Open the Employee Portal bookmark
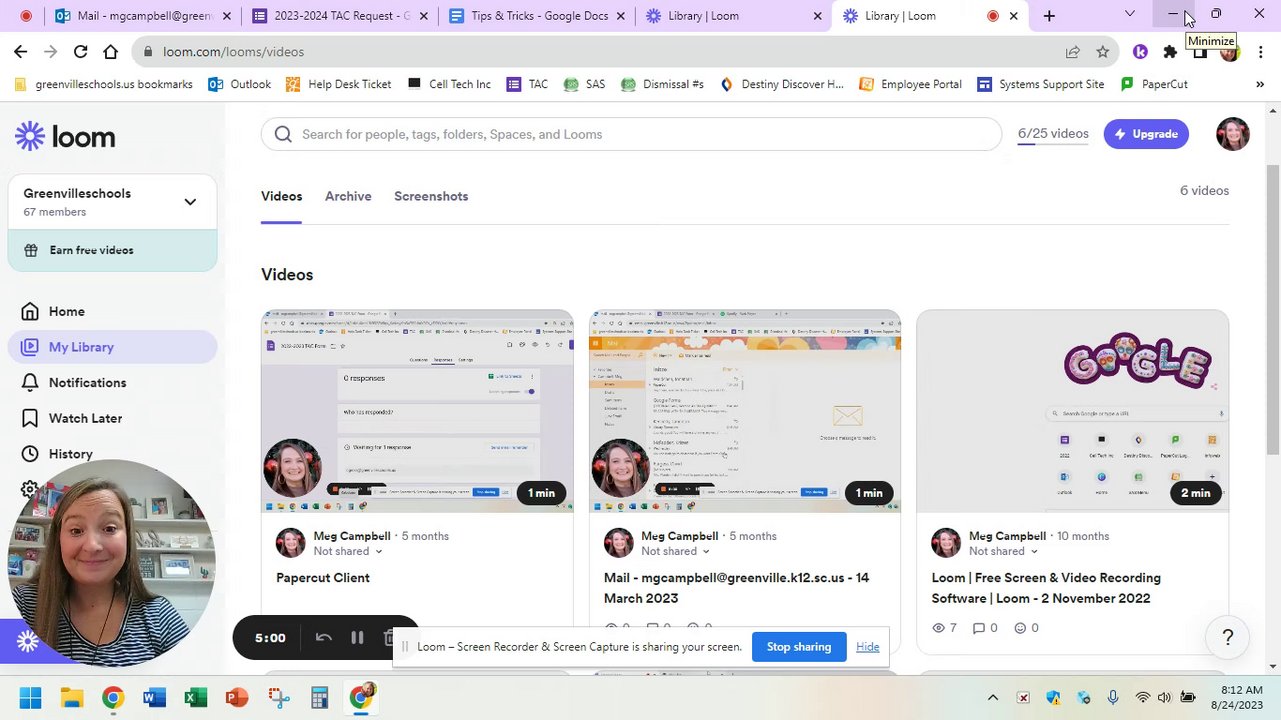 [910, 85]
